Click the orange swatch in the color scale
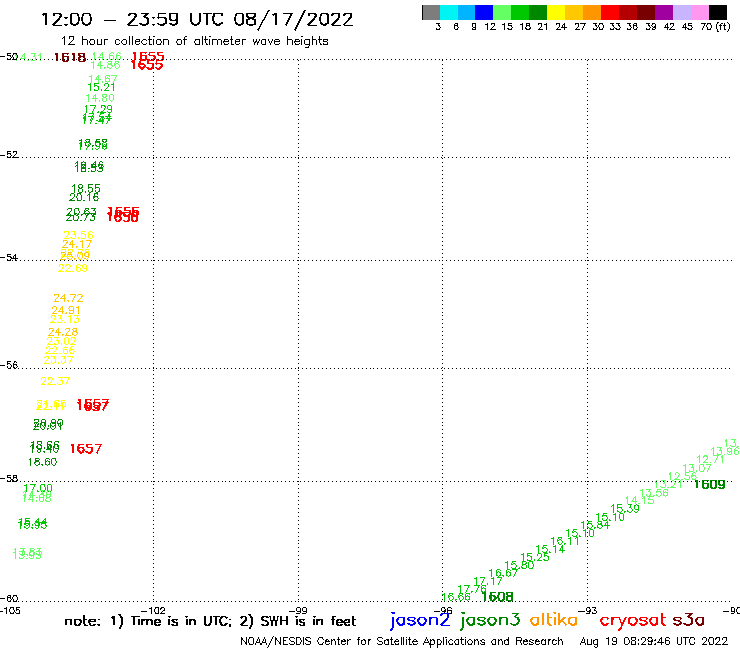This screenshot has height=650, width=740. [592, 12]
